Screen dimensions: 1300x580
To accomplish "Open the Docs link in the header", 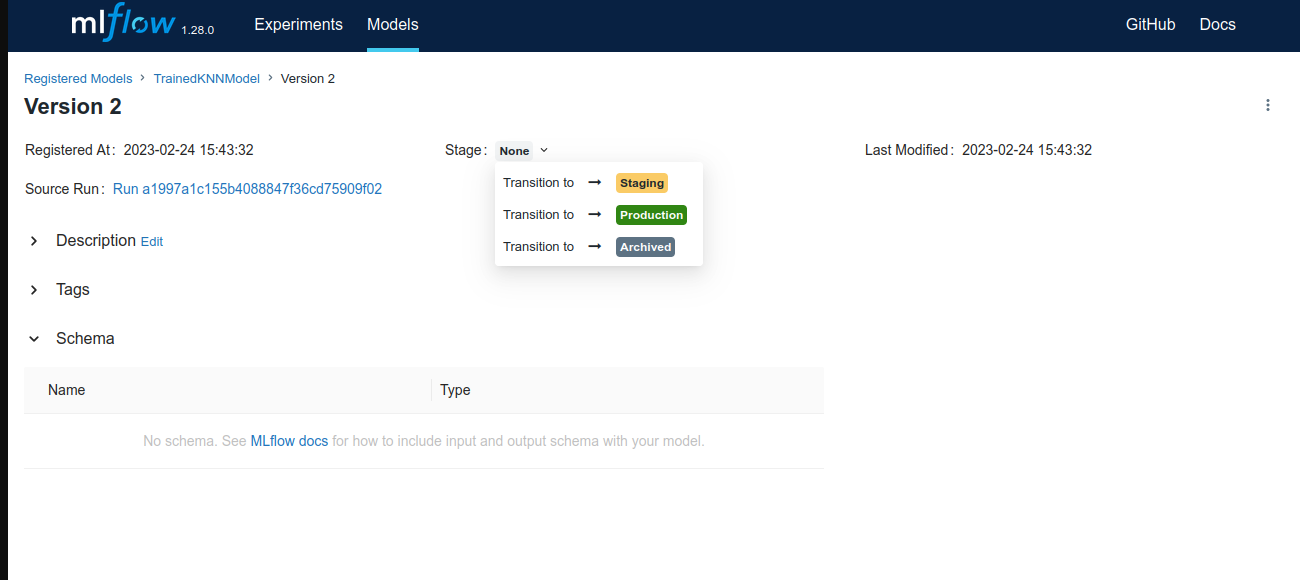I will [1217, 24].
